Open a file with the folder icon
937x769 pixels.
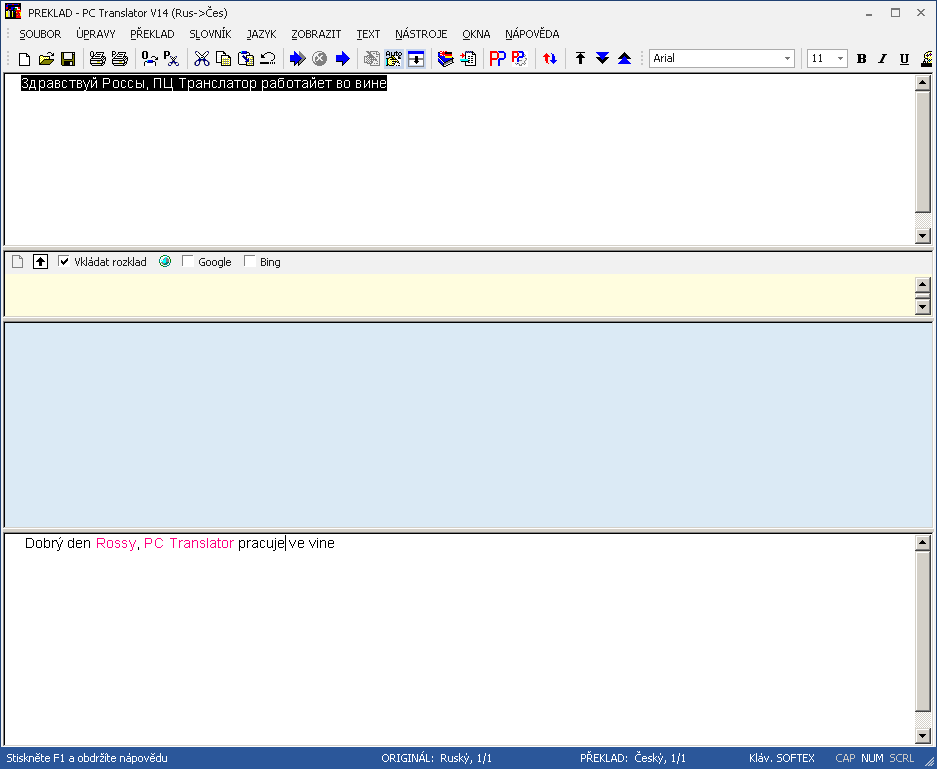point(46,59)
